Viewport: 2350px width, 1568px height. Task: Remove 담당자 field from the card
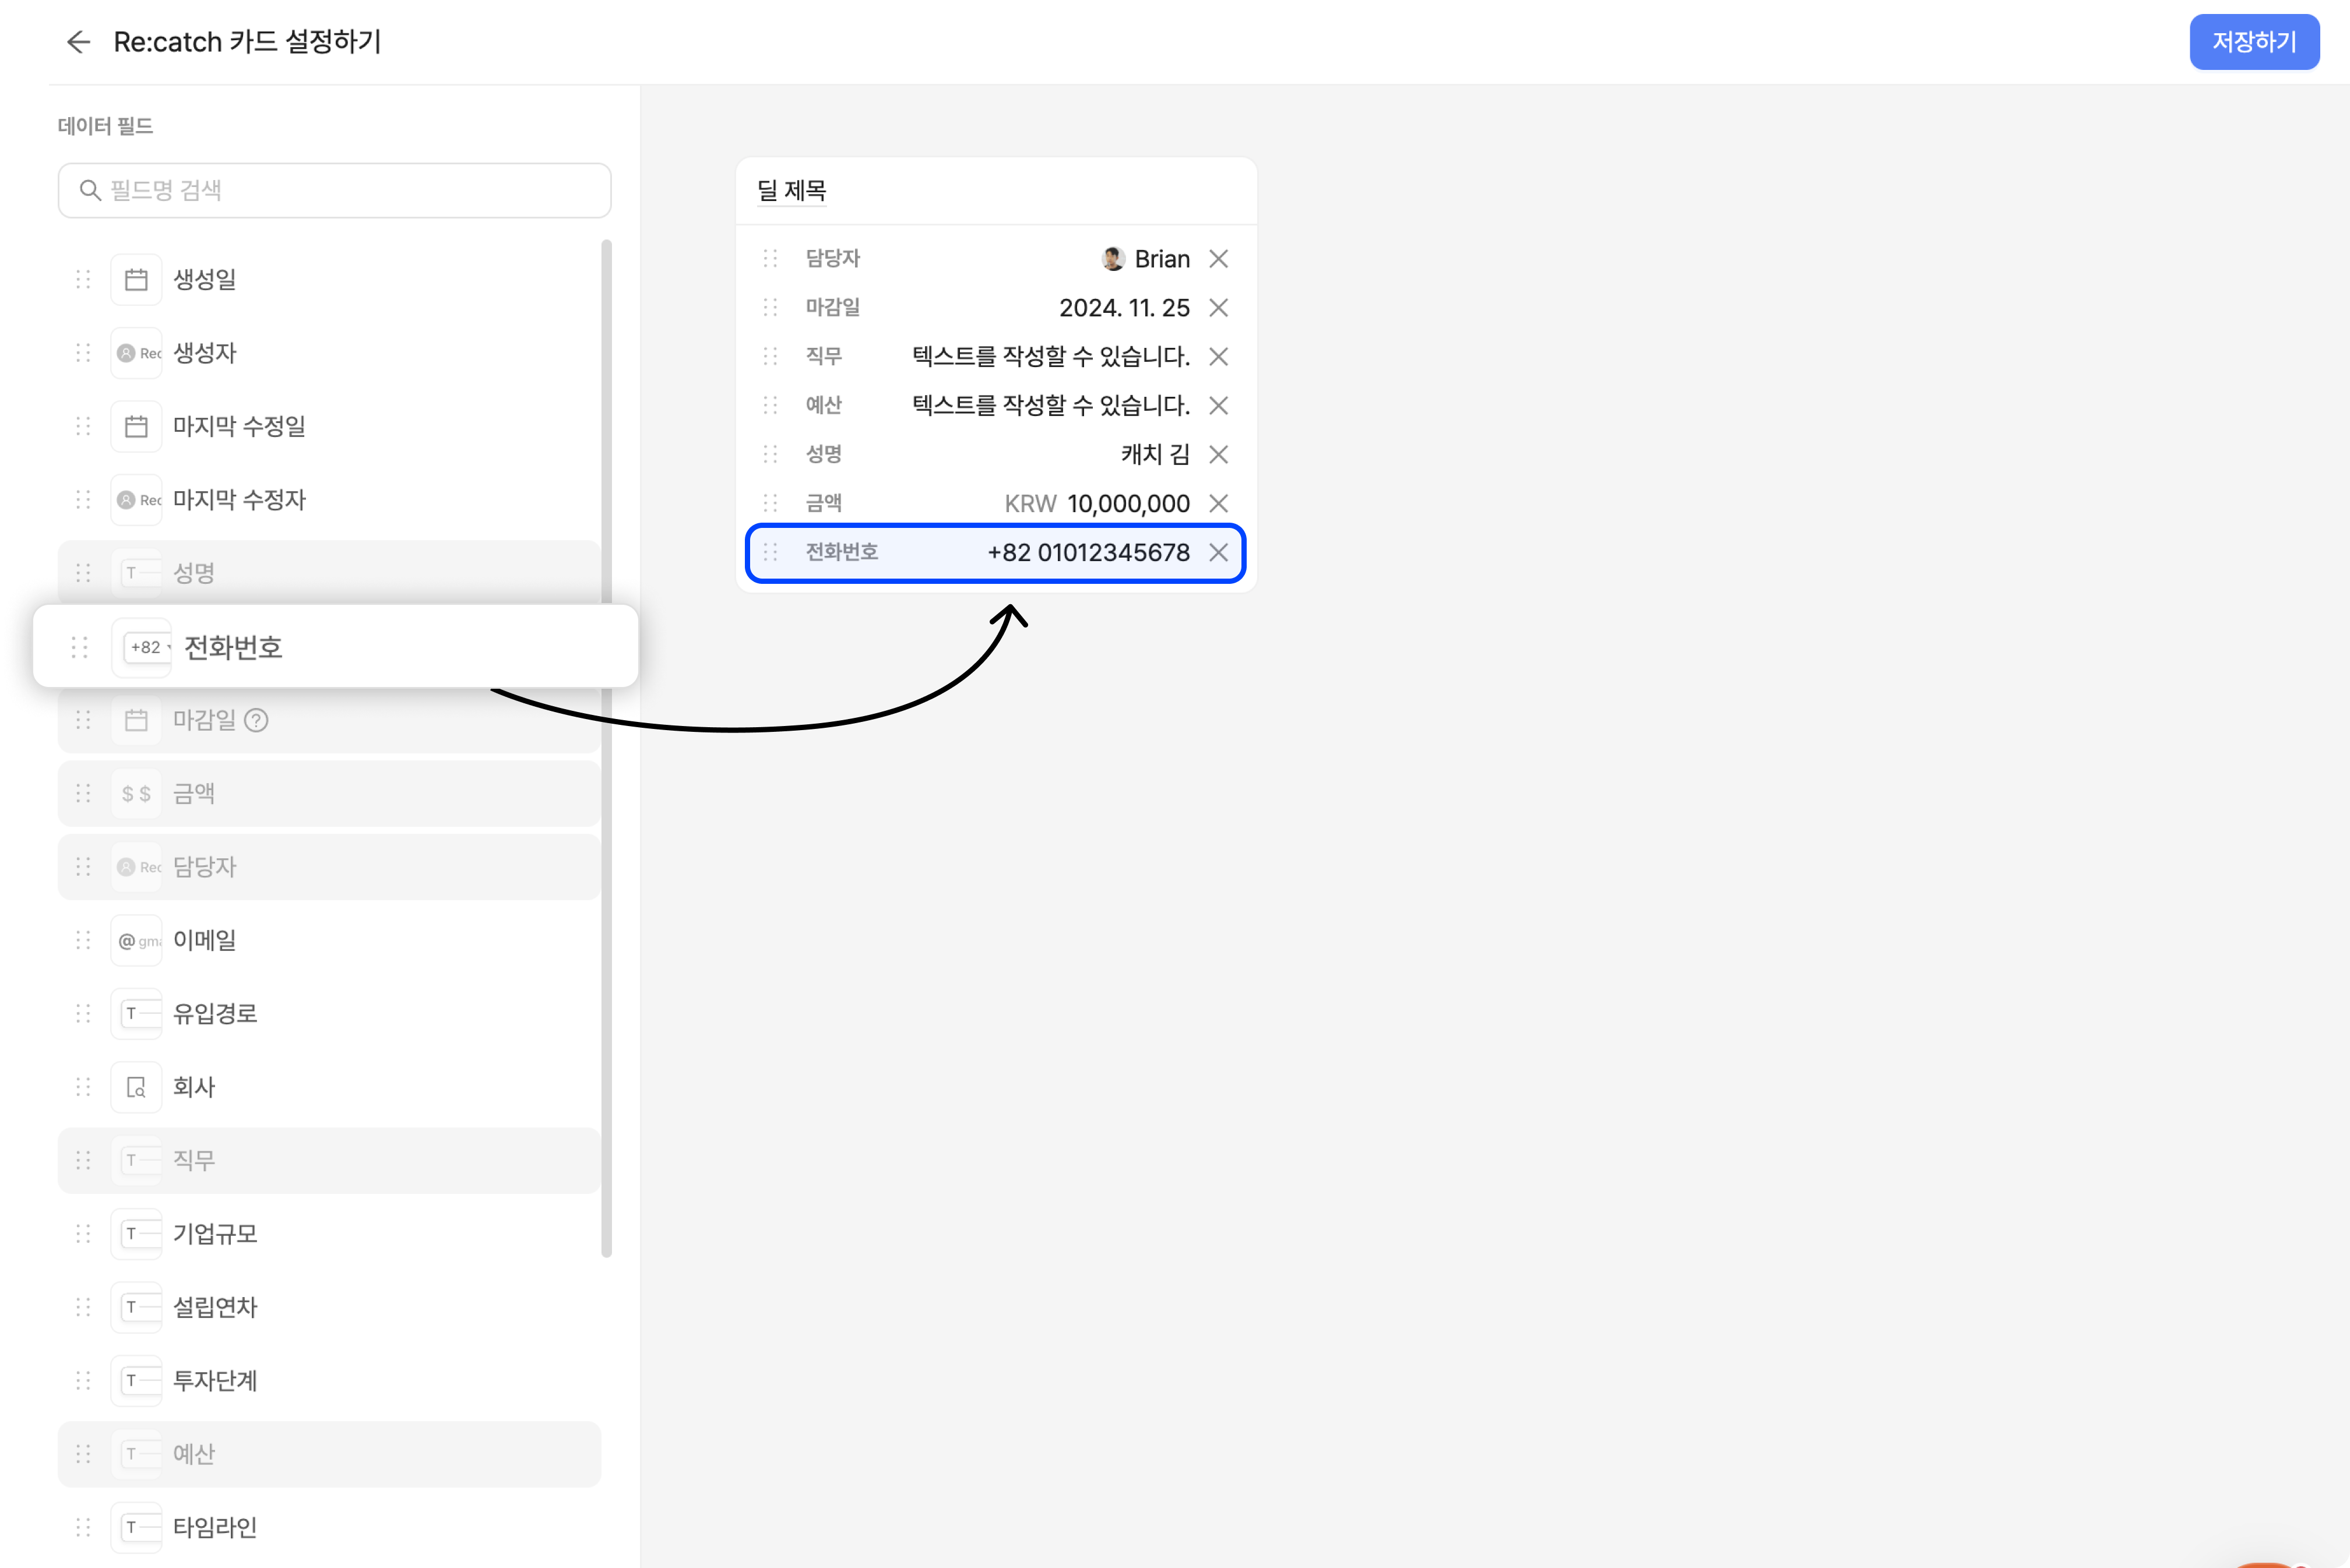tap(1218, 259)
